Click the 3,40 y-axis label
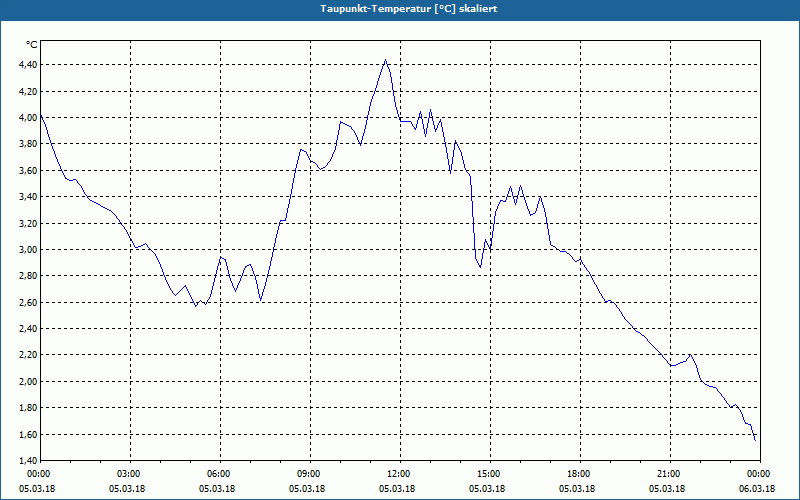The image size is (800, 500). [x=28, y=196]
